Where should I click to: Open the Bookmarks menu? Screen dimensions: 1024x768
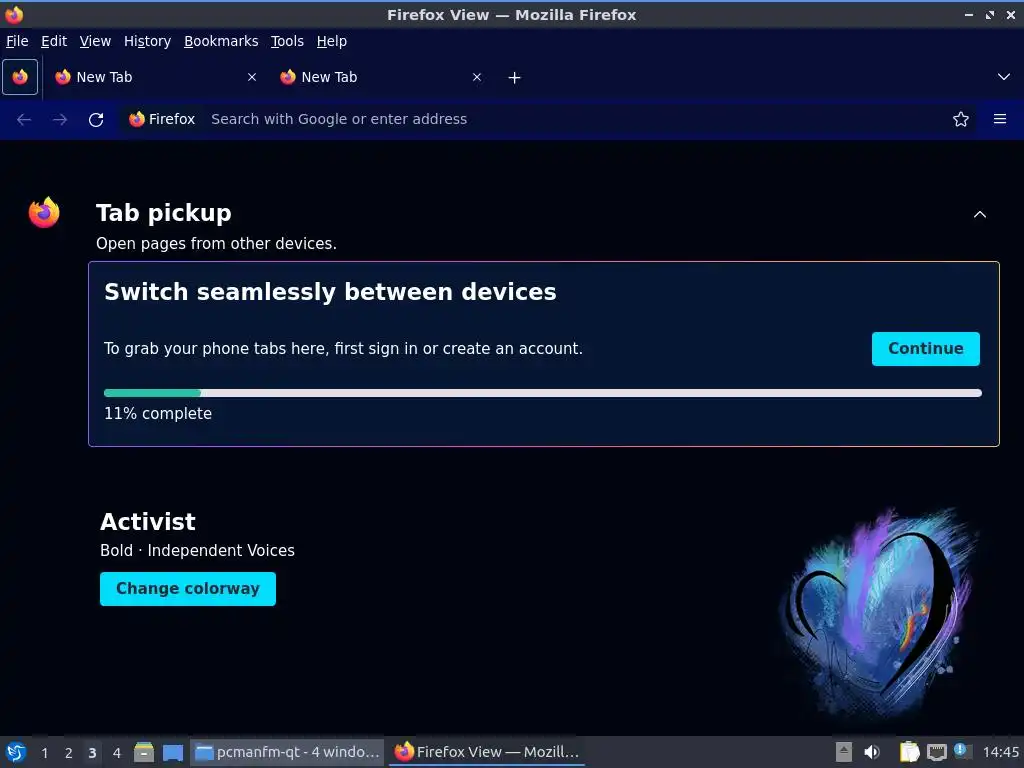pos(221,41)
